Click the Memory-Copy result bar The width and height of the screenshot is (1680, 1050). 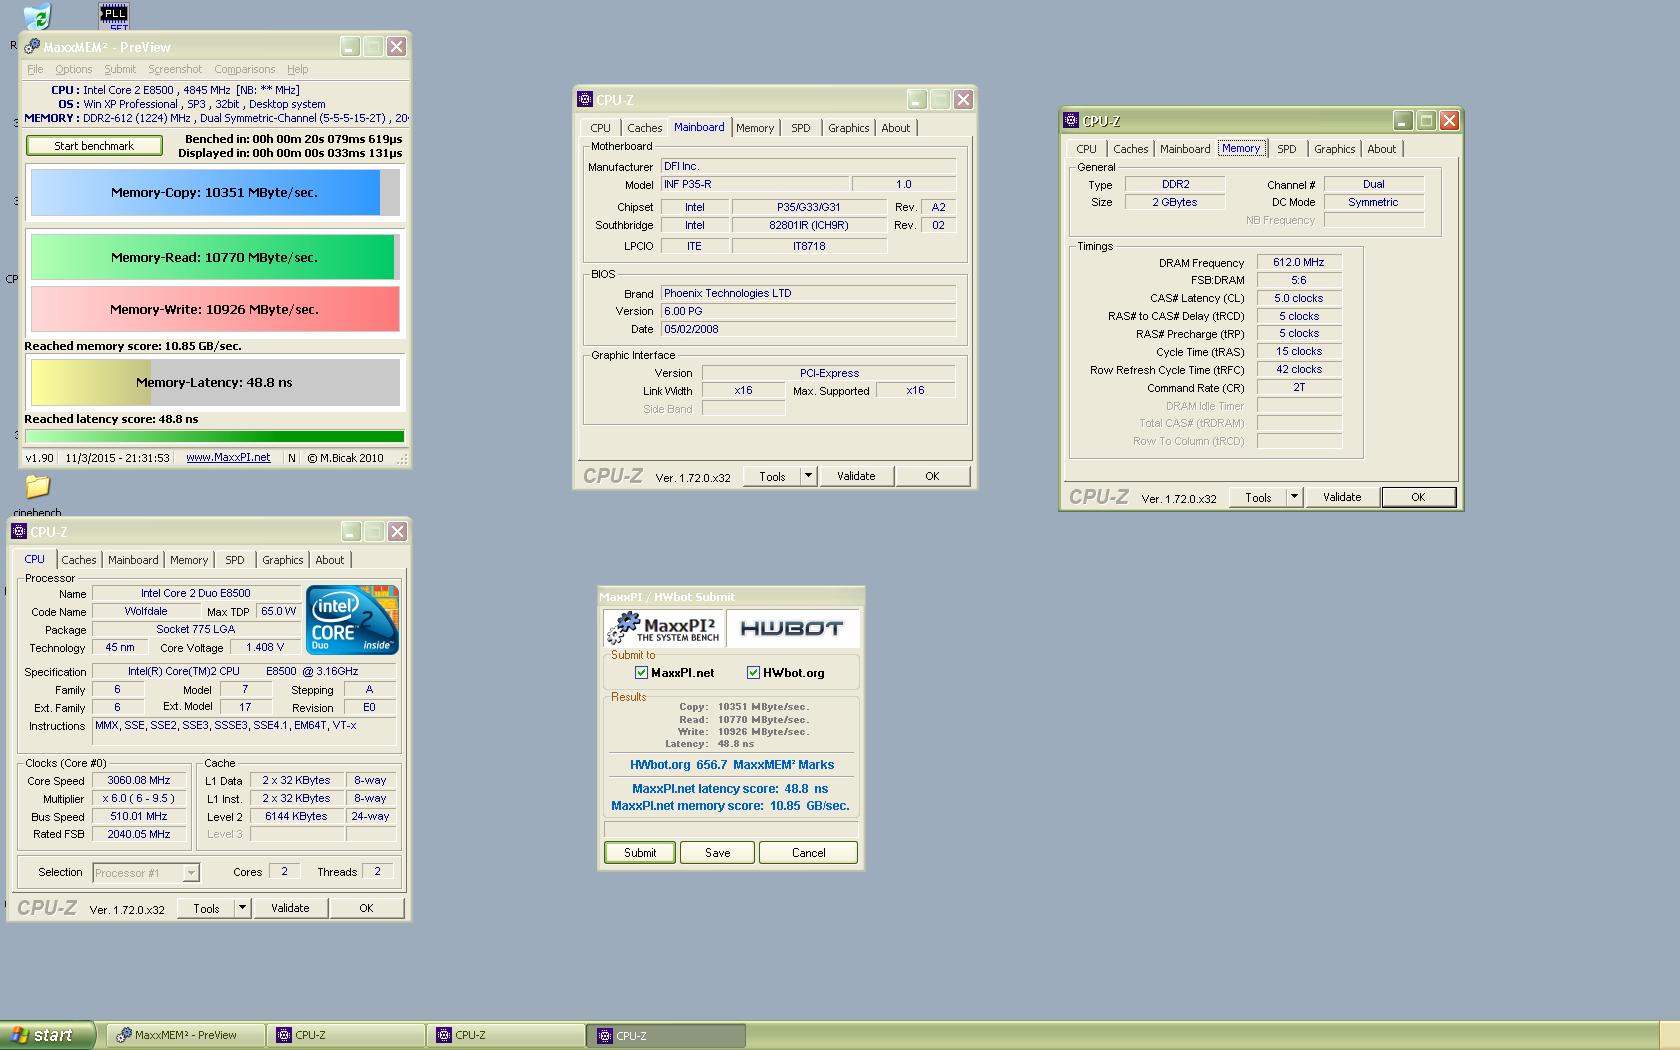tap(214, 192)
